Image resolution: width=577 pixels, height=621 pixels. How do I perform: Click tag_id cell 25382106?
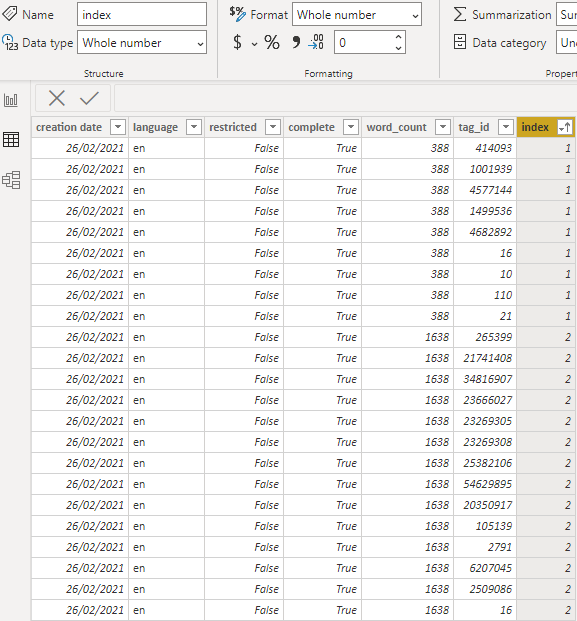(x=485, y=463)
